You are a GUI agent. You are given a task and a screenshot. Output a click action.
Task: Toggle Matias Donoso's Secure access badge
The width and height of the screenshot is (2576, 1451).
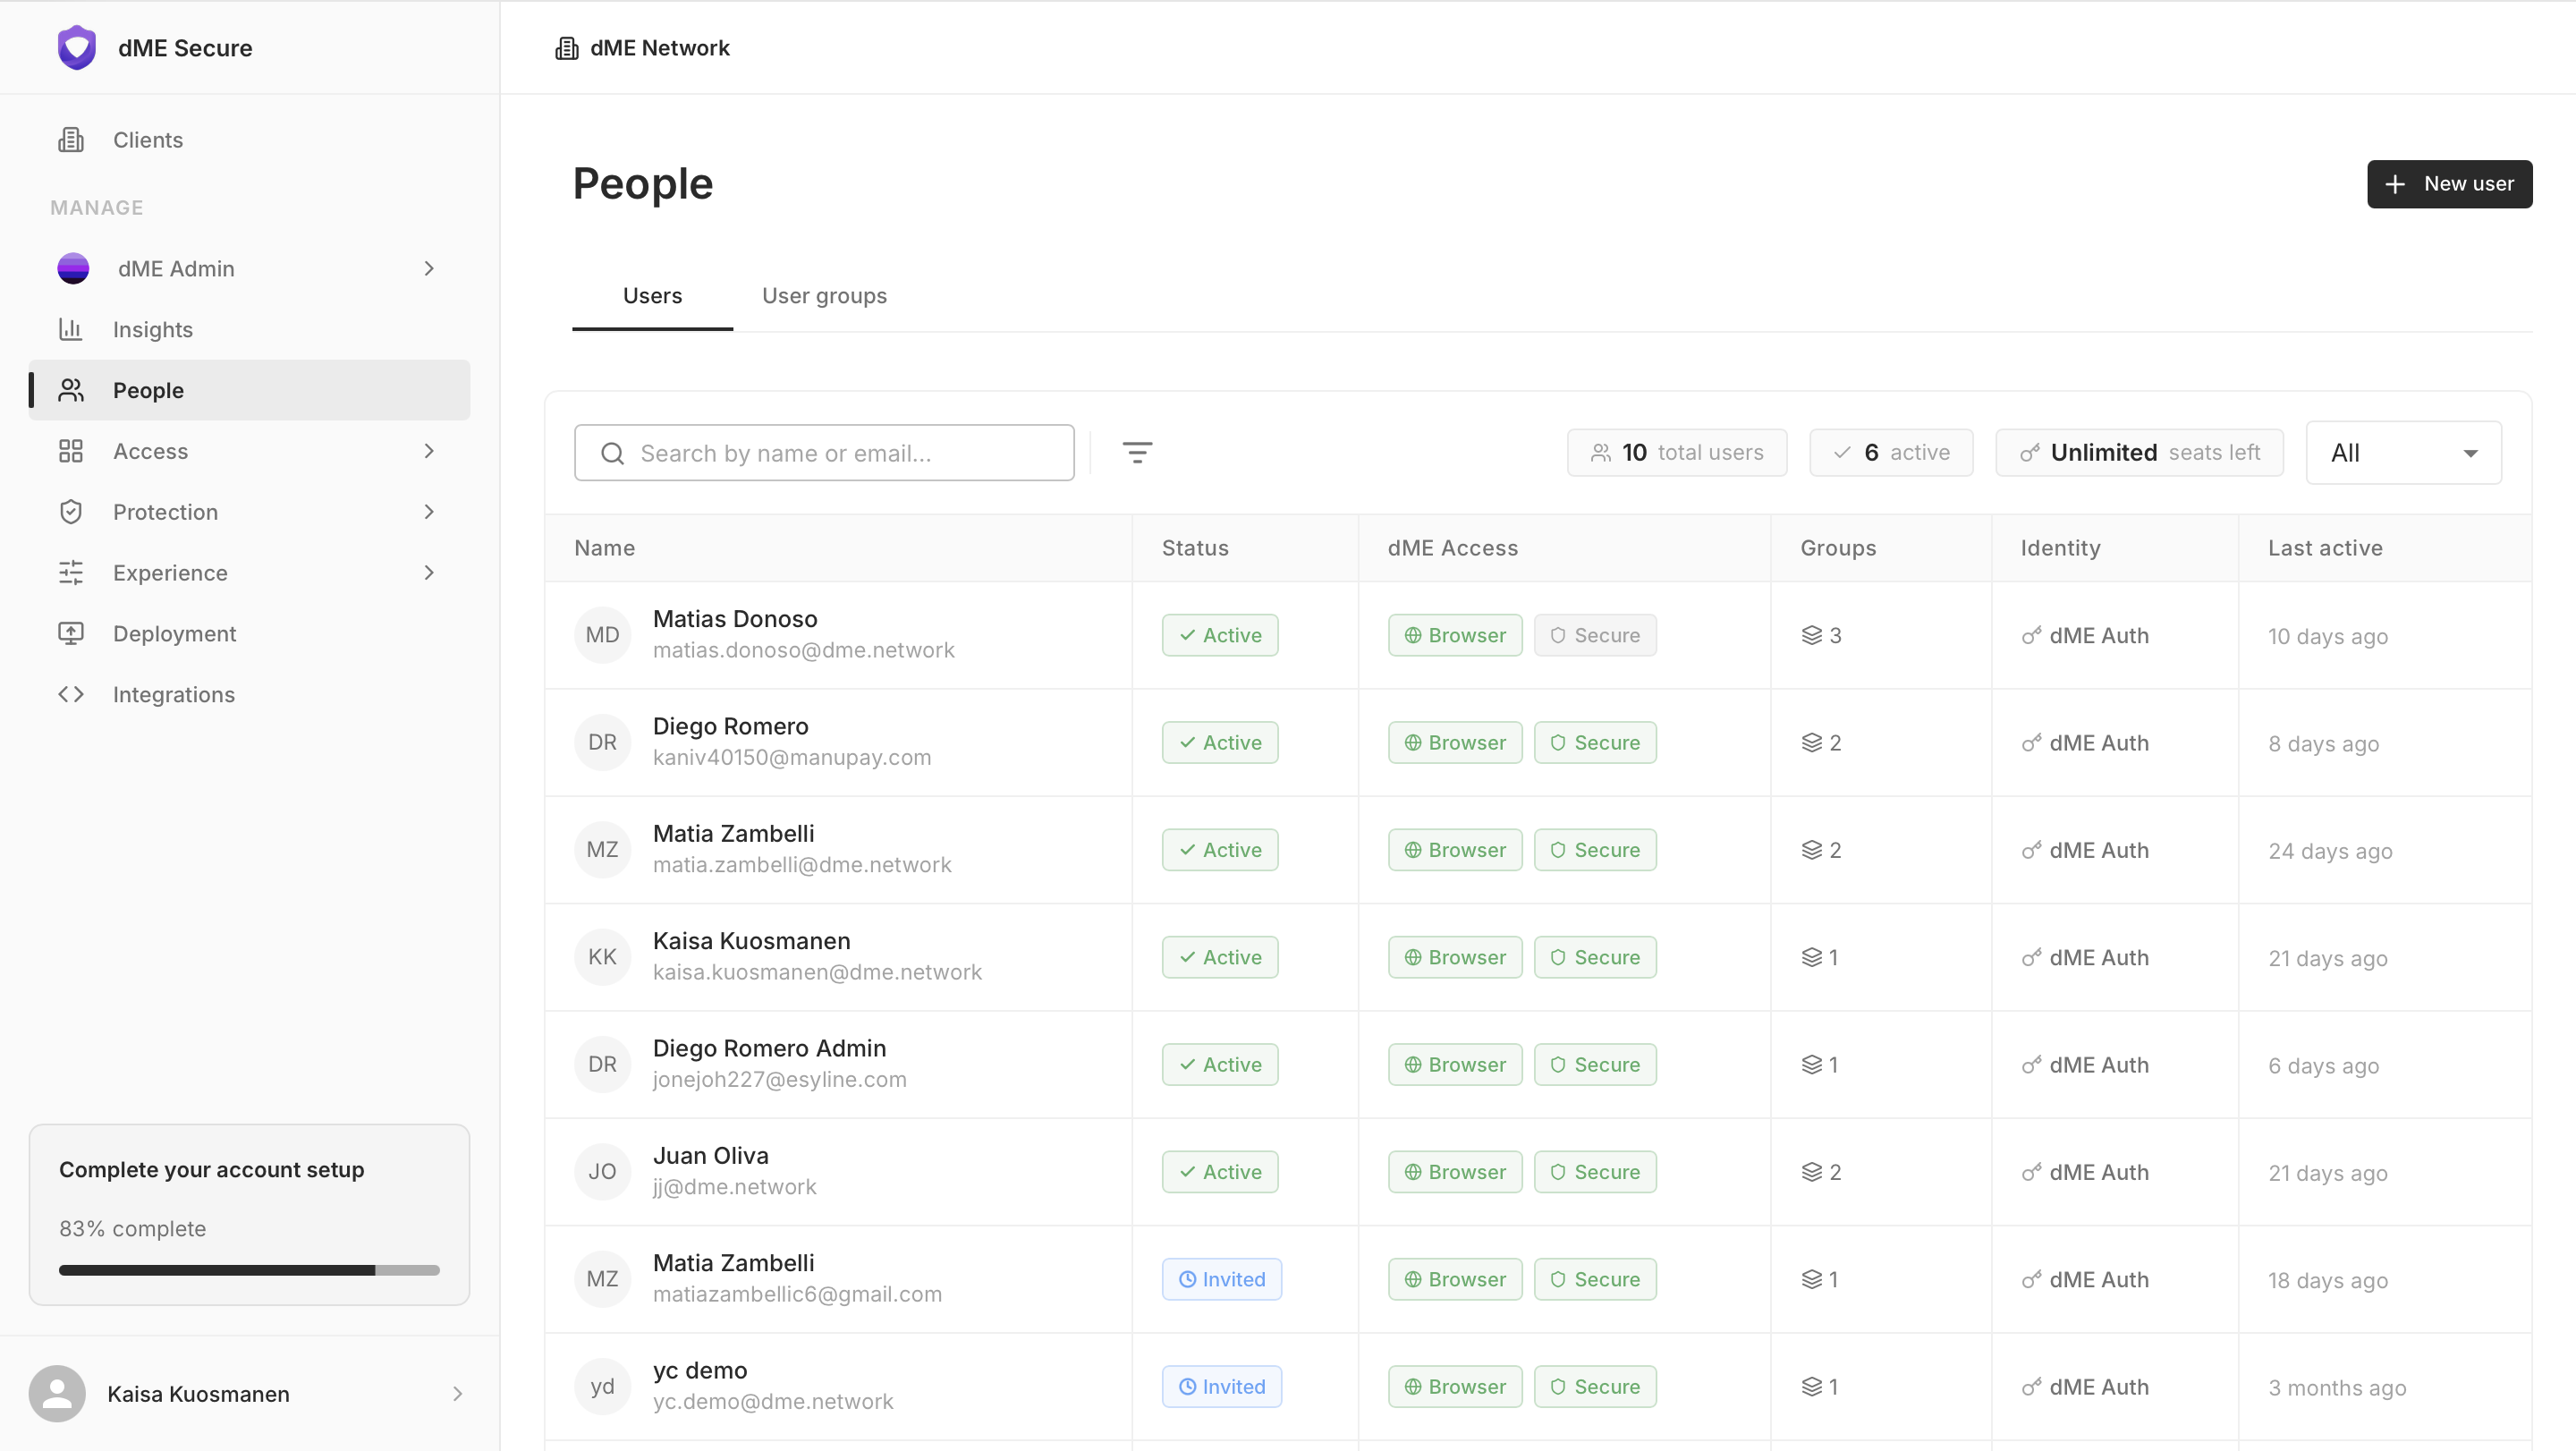[1594, 635]
